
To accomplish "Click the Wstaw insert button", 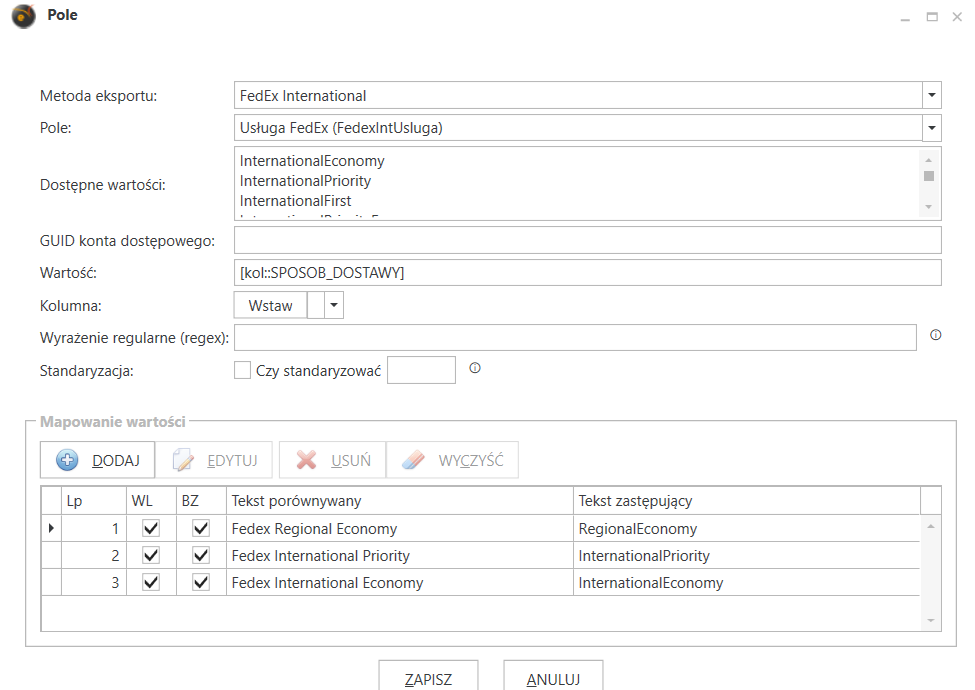I will tap(270, 305).
